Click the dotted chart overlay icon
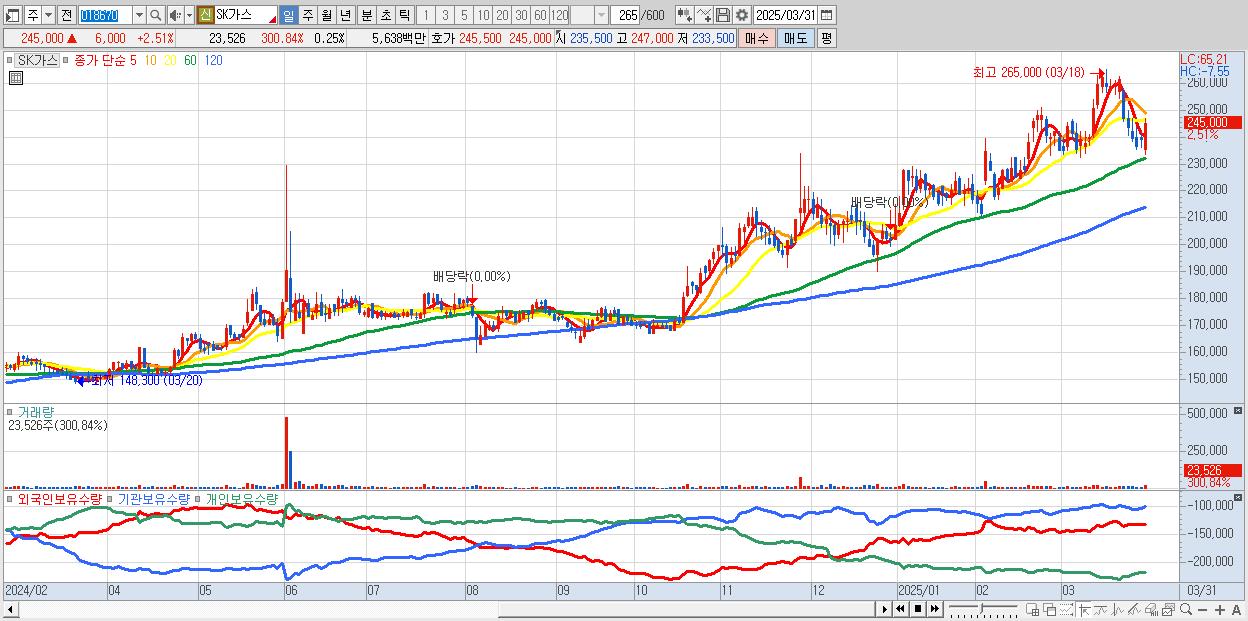The image size is (1248, 621). pyautogui.click(x=1066, y=610)
